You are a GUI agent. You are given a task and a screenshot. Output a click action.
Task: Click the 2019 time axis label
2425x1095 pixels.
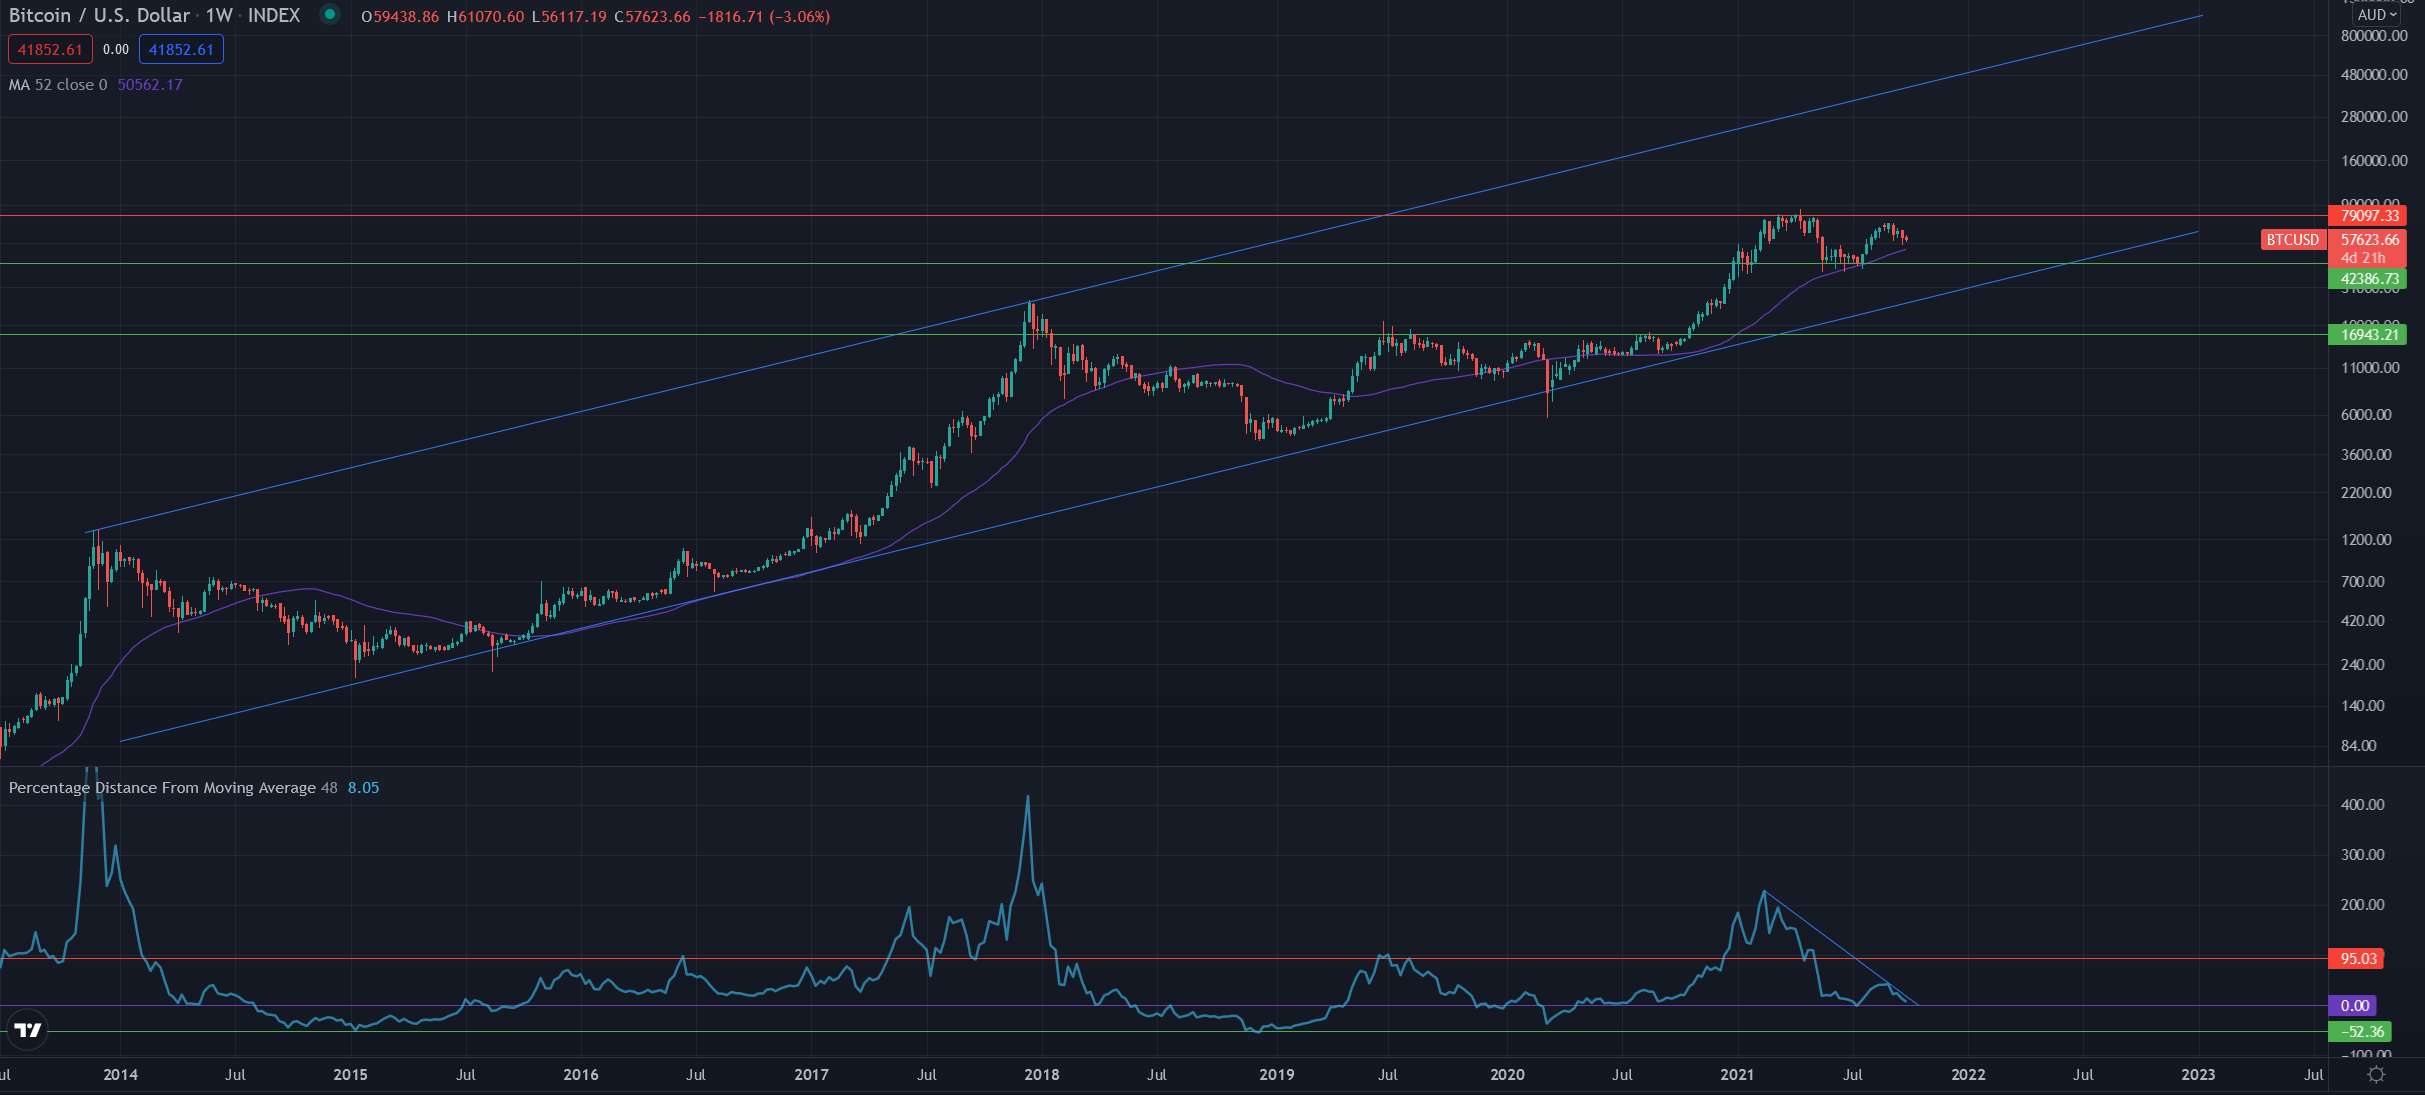point(1276,1075)
